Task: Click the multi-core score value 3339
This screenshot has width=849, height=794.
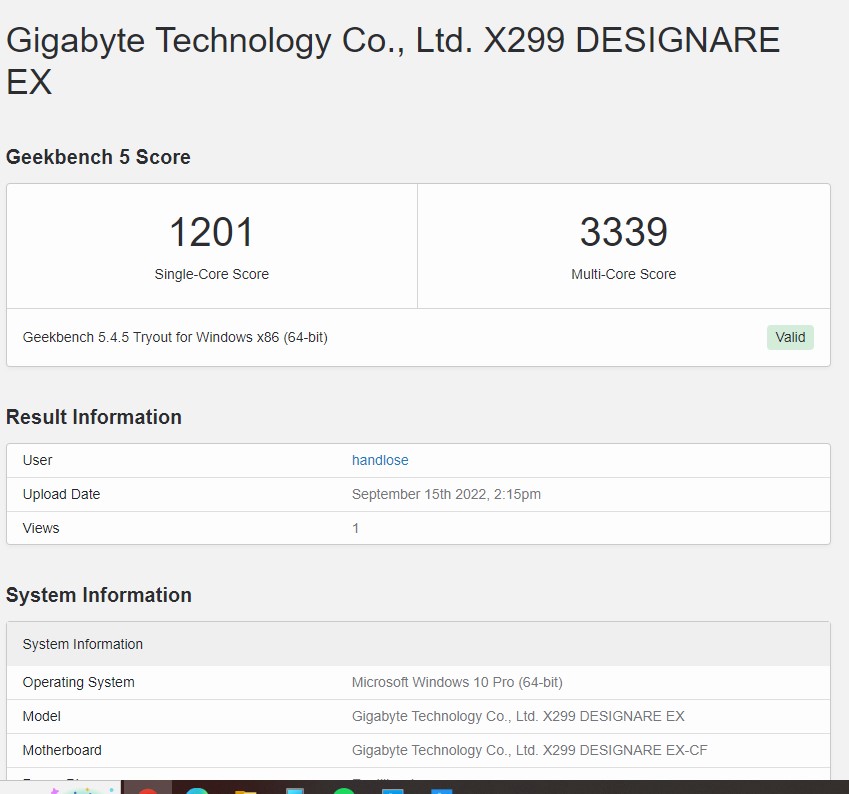Action: pyautogui.click(x=623, y=232)
